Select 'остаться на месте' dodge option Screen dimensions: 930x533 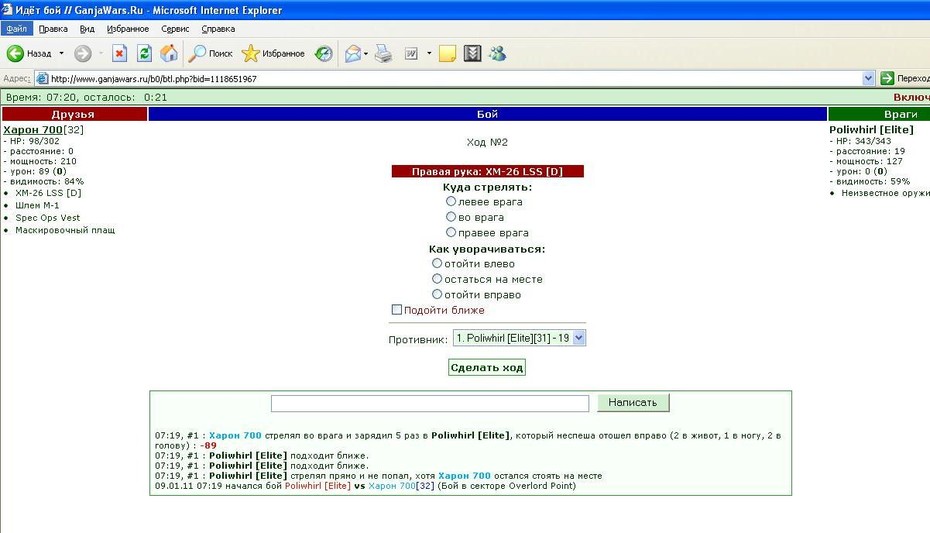tap(437, 279)
